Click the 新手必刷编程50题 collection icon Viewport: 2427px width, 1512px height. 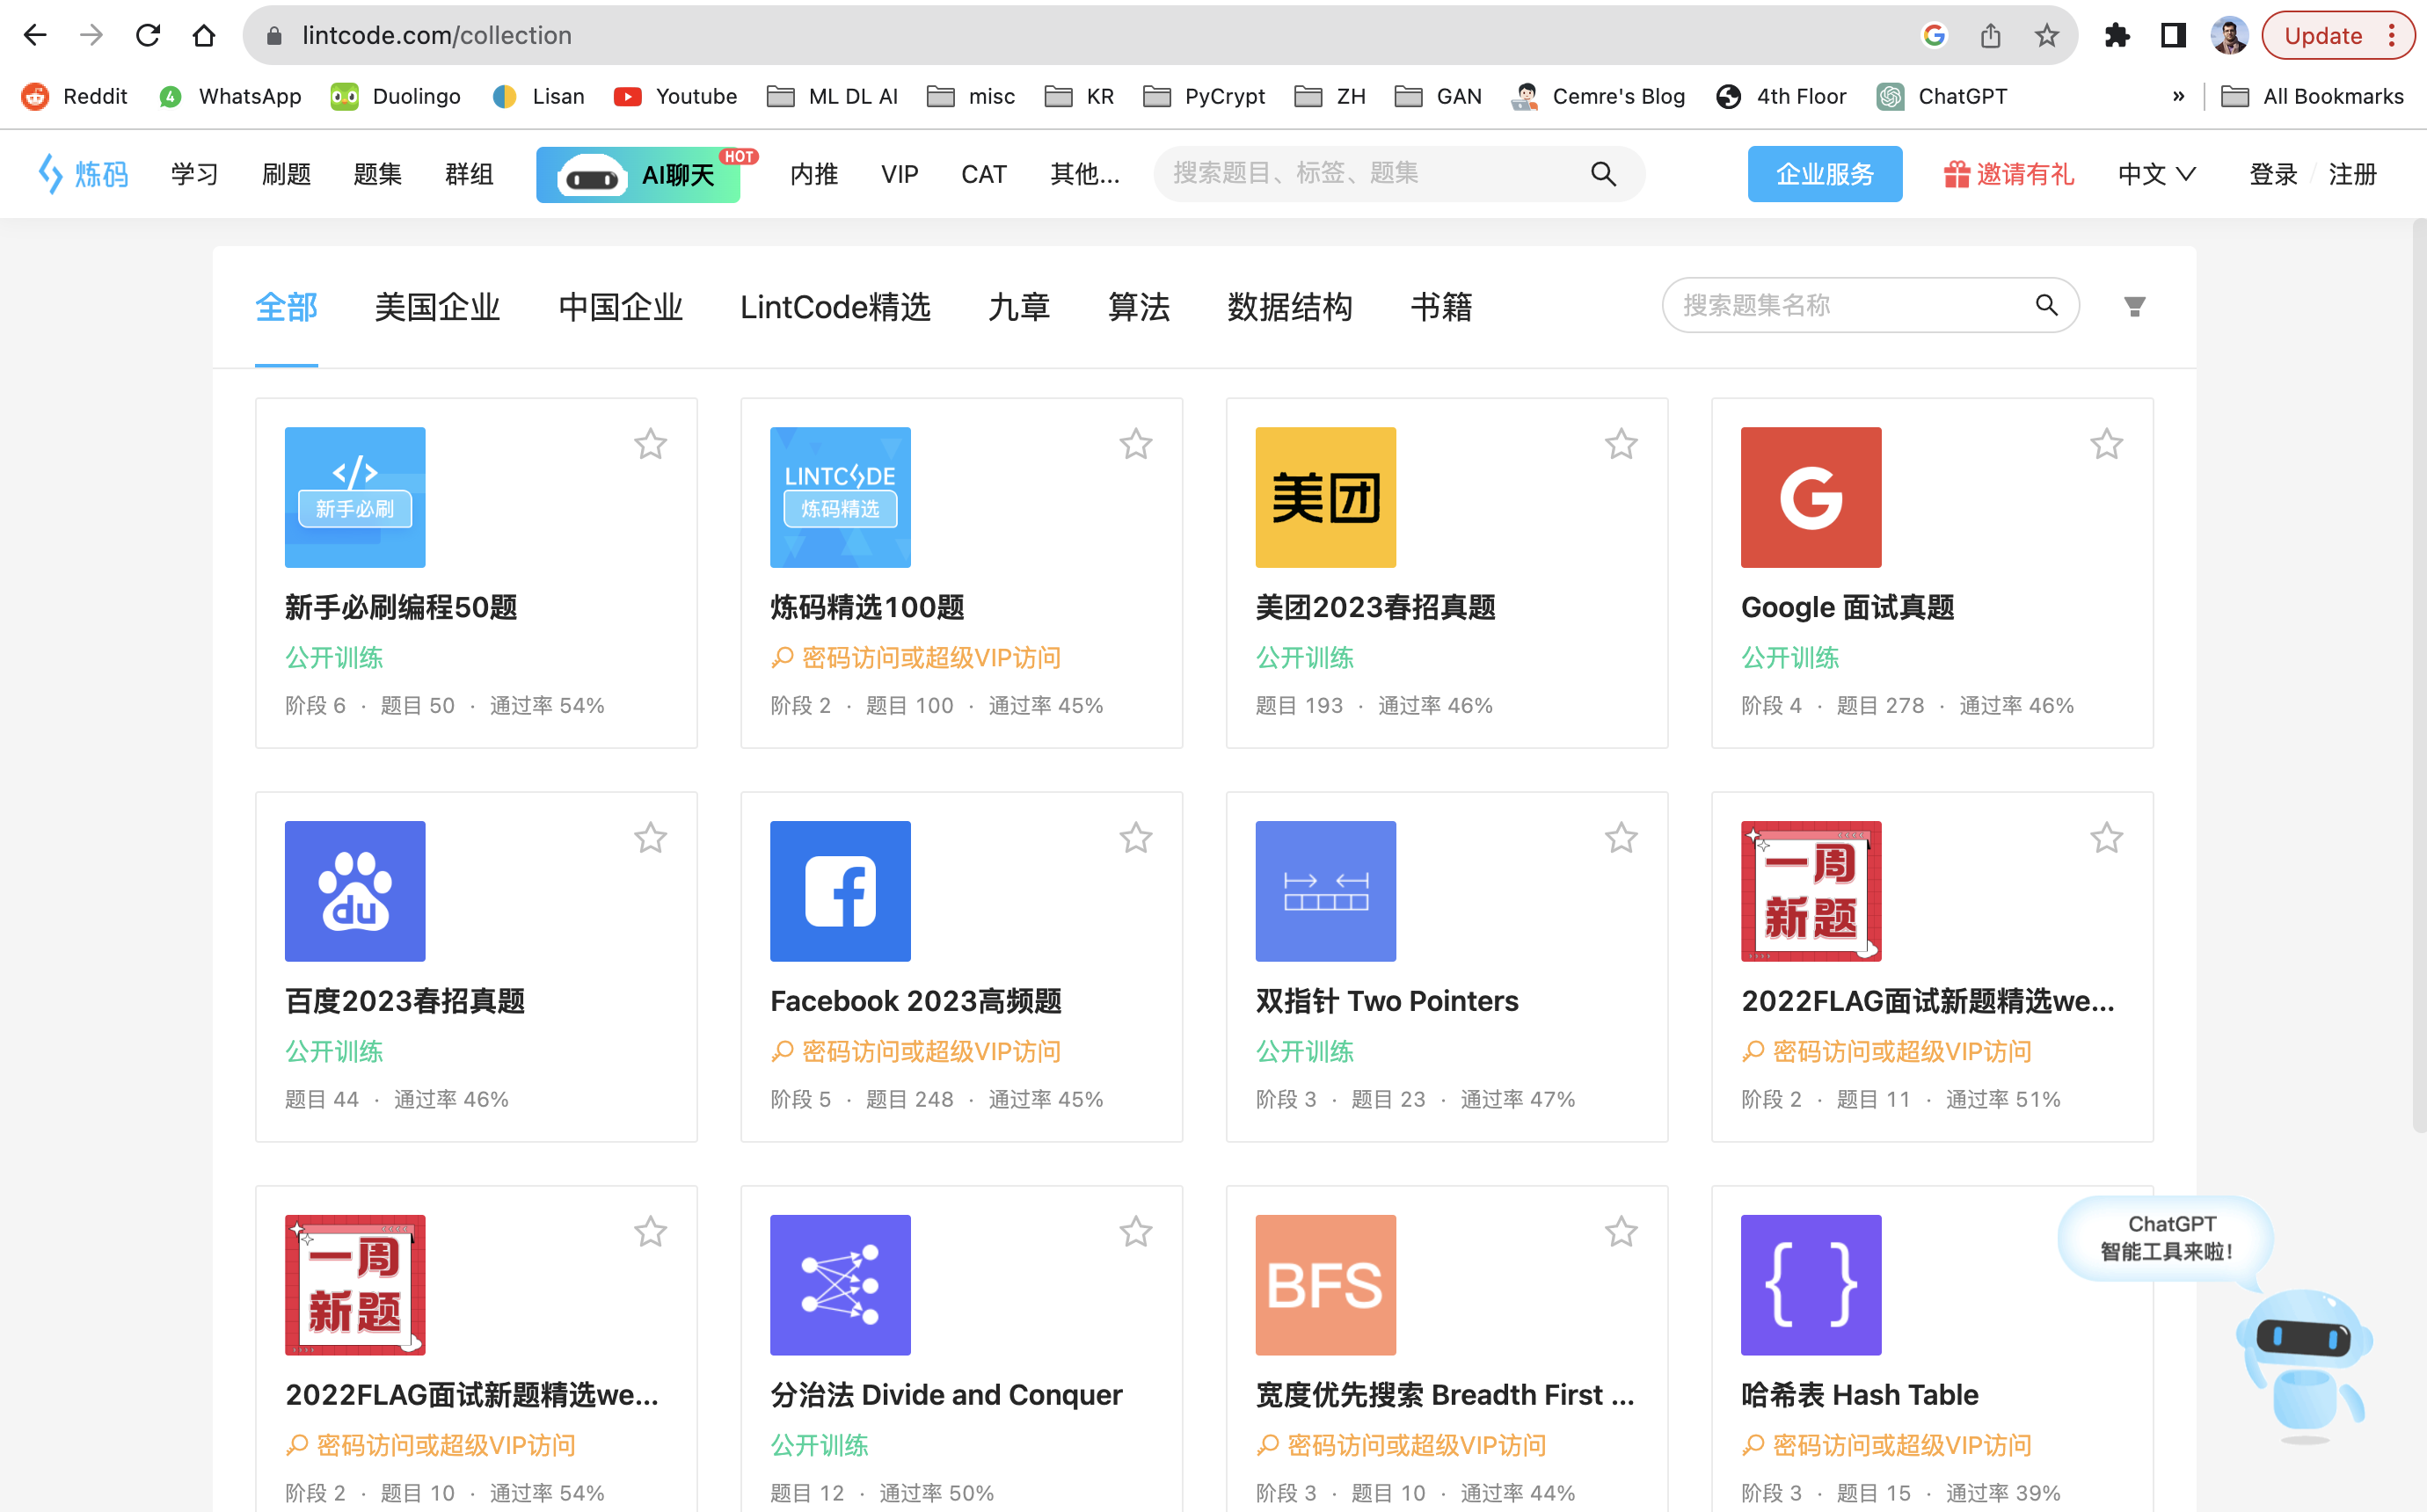coord(353,495)
